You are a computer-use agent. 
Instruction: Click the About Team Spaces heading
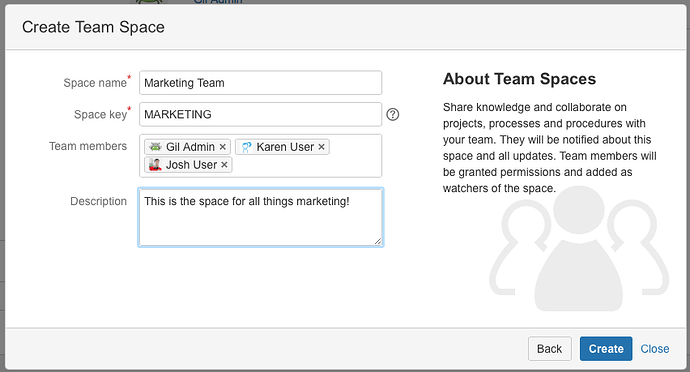pos(519,79)
